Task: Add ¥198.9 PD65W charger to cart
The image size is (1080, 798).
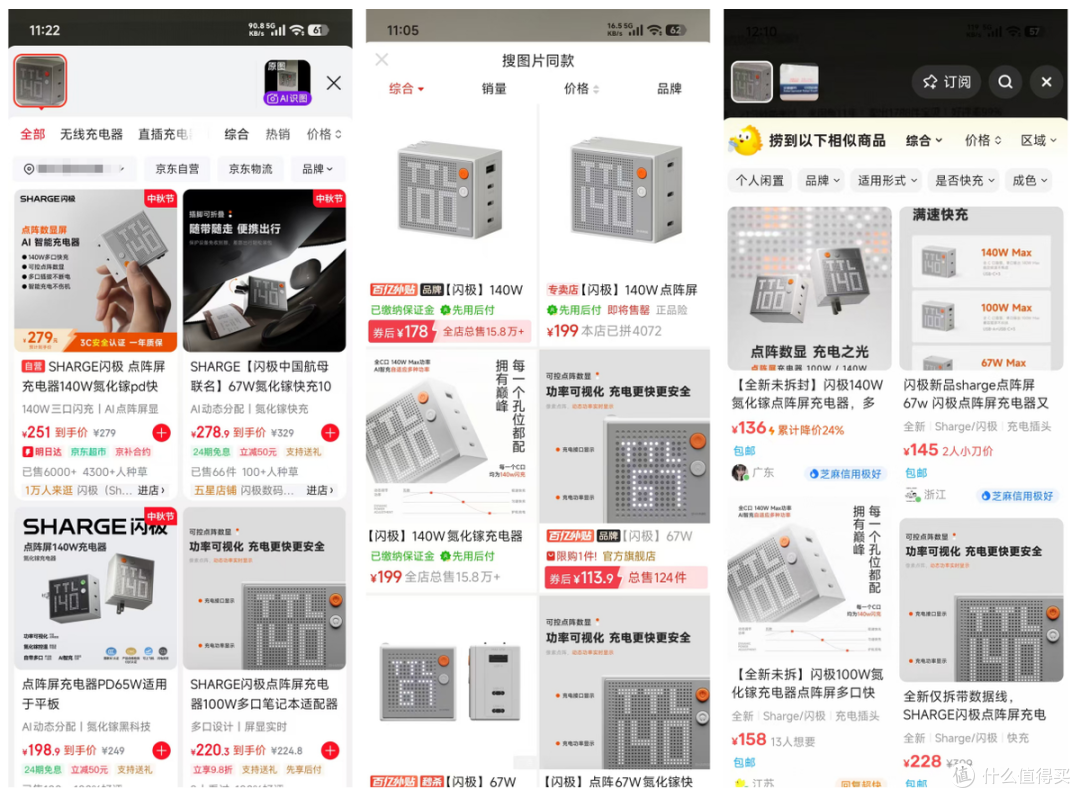Action: click(x=162, y=750)
